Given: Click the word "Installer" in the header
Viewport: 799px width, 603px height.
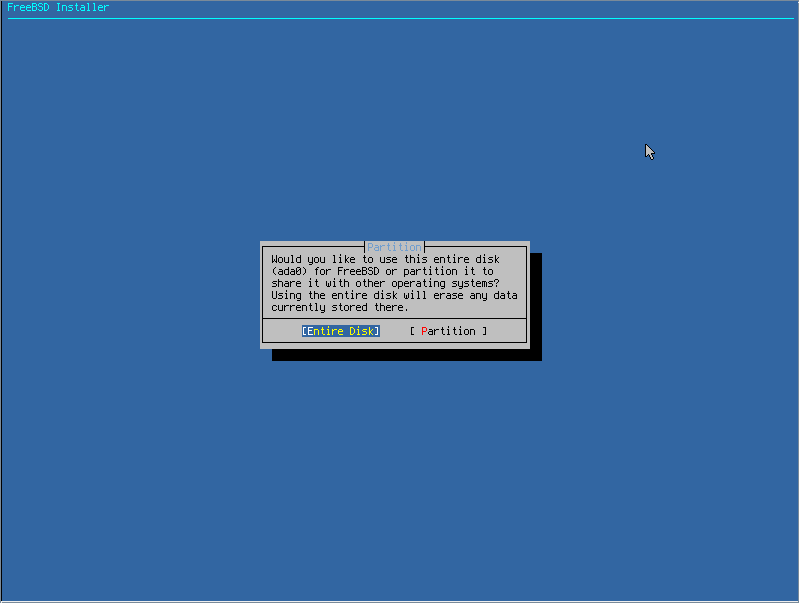Looking at the screenshot, I should pos(83,7).
